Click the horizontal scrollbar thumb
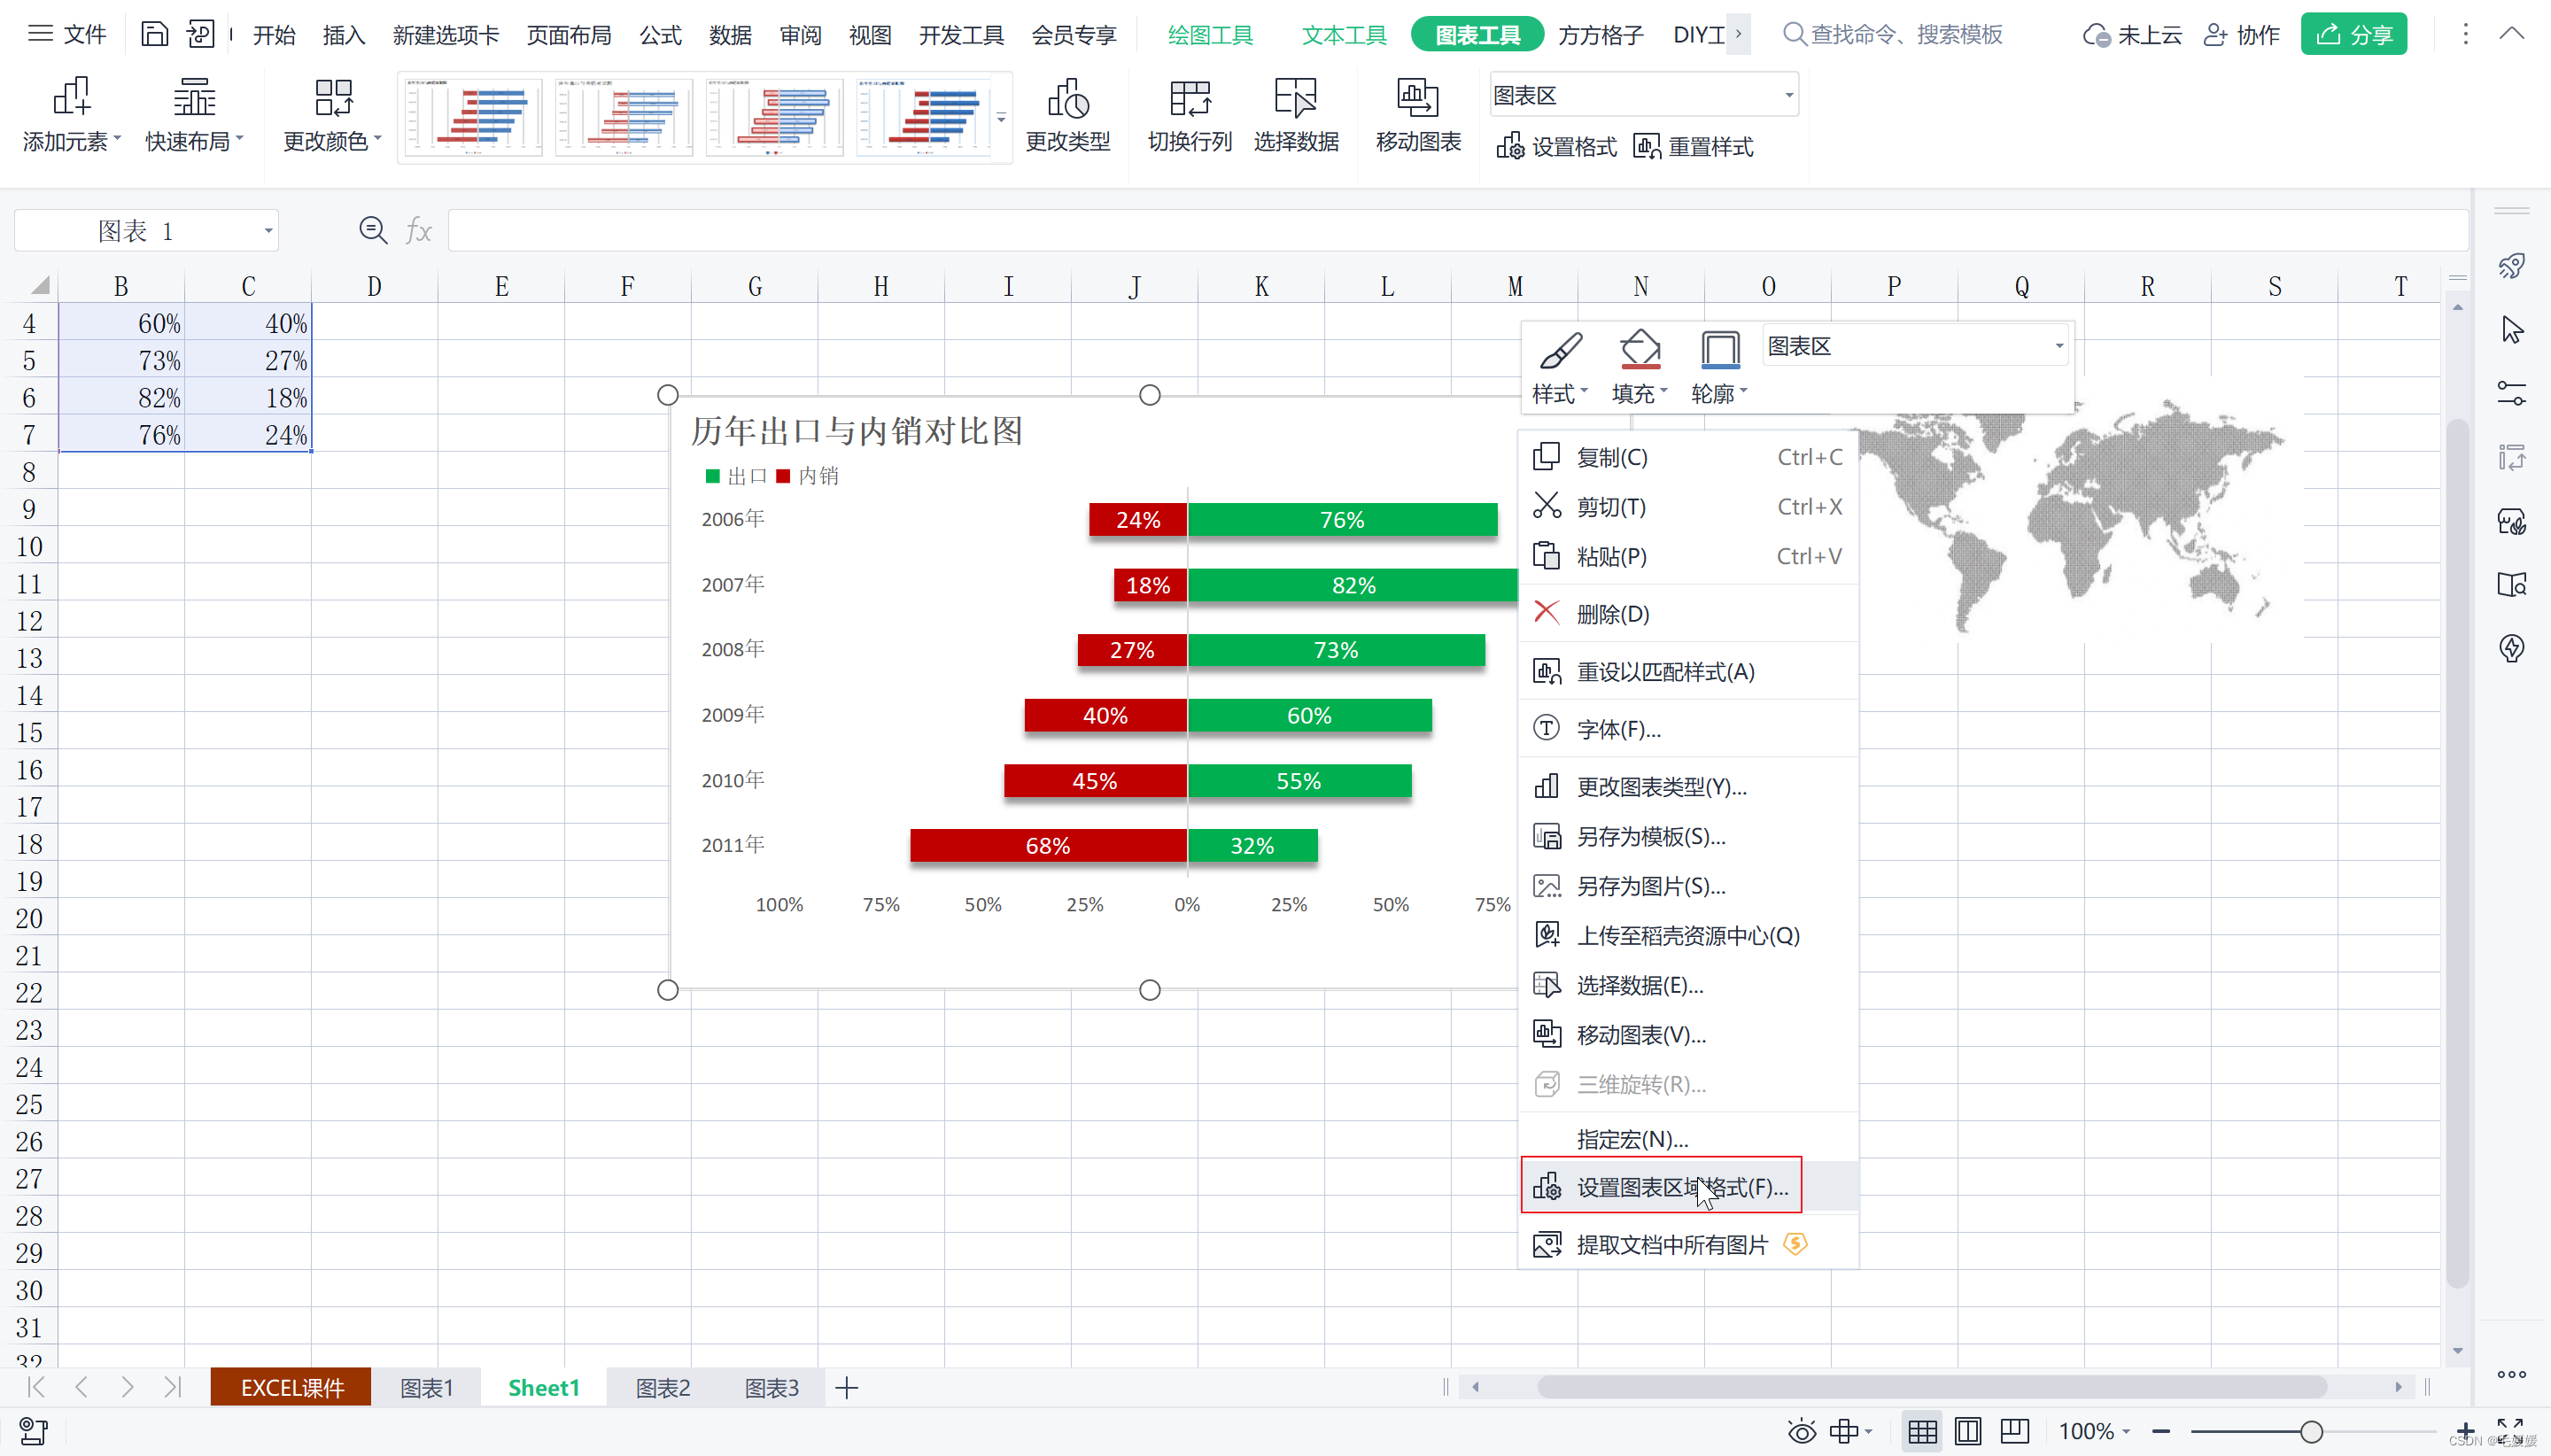 point(1931,1387)
